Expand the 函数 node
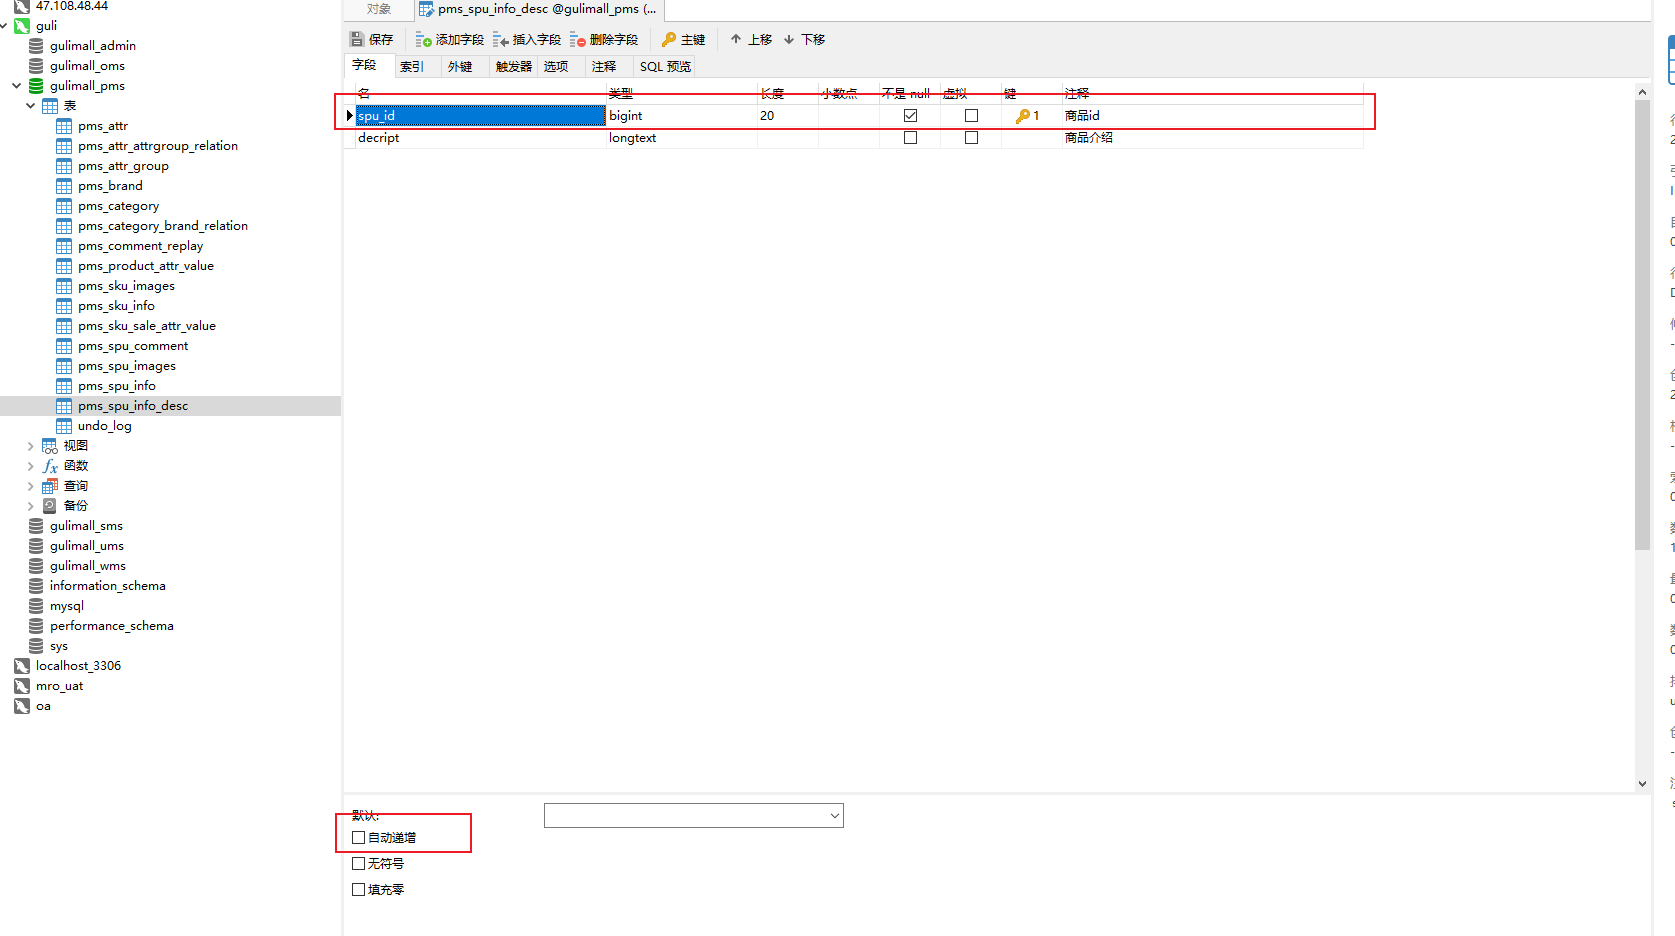This screenshot has width=1675, height=936. (31, 466)
